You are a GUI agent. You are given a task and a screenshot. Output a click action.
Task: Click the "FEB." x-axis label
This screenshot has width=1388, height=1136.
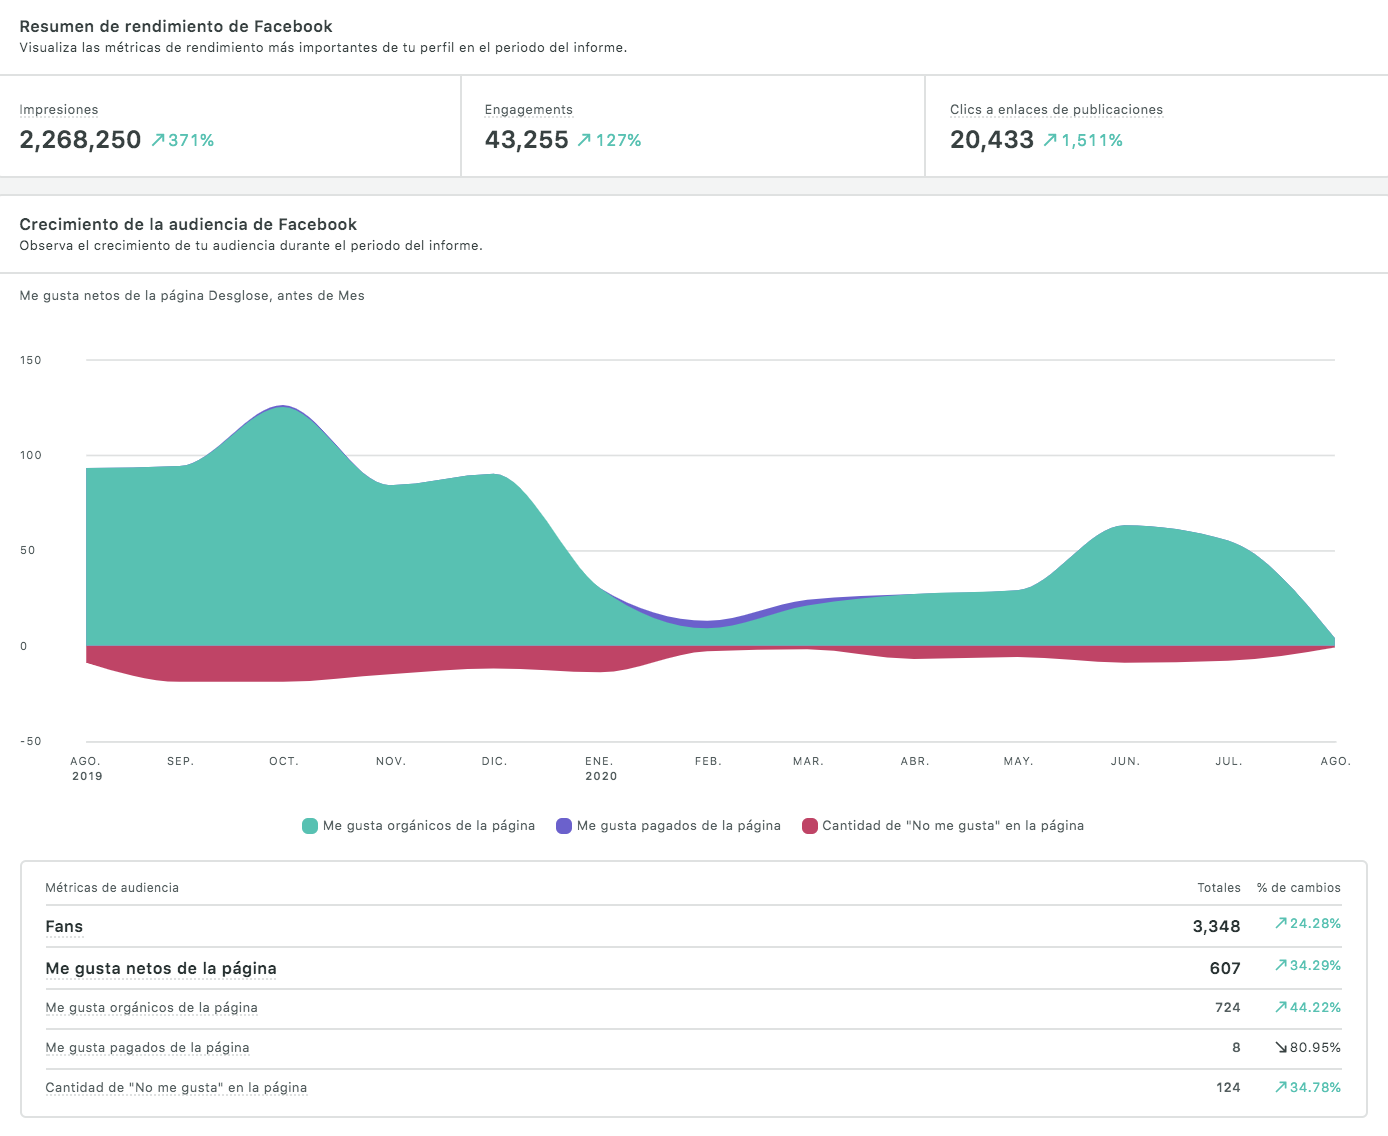click(708, 762)
